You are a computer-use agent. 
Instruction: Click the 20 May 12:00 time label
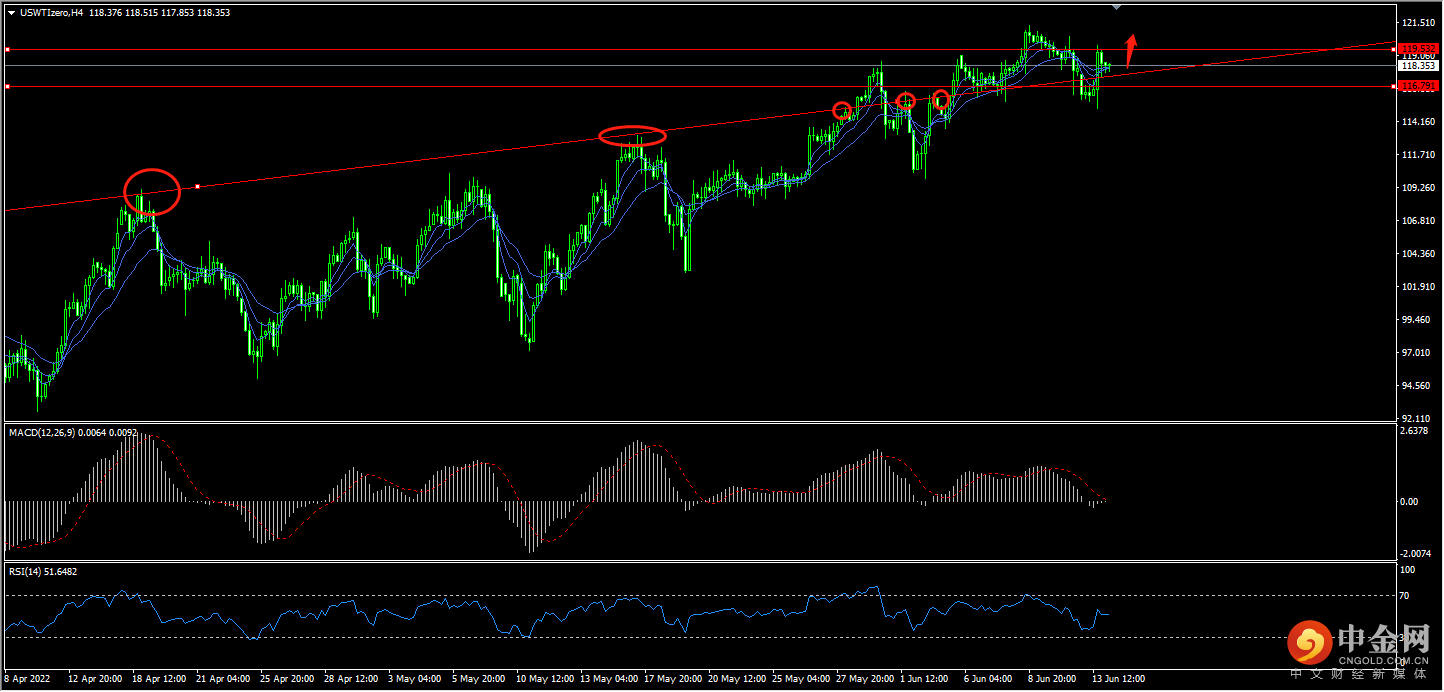(735, 678)
